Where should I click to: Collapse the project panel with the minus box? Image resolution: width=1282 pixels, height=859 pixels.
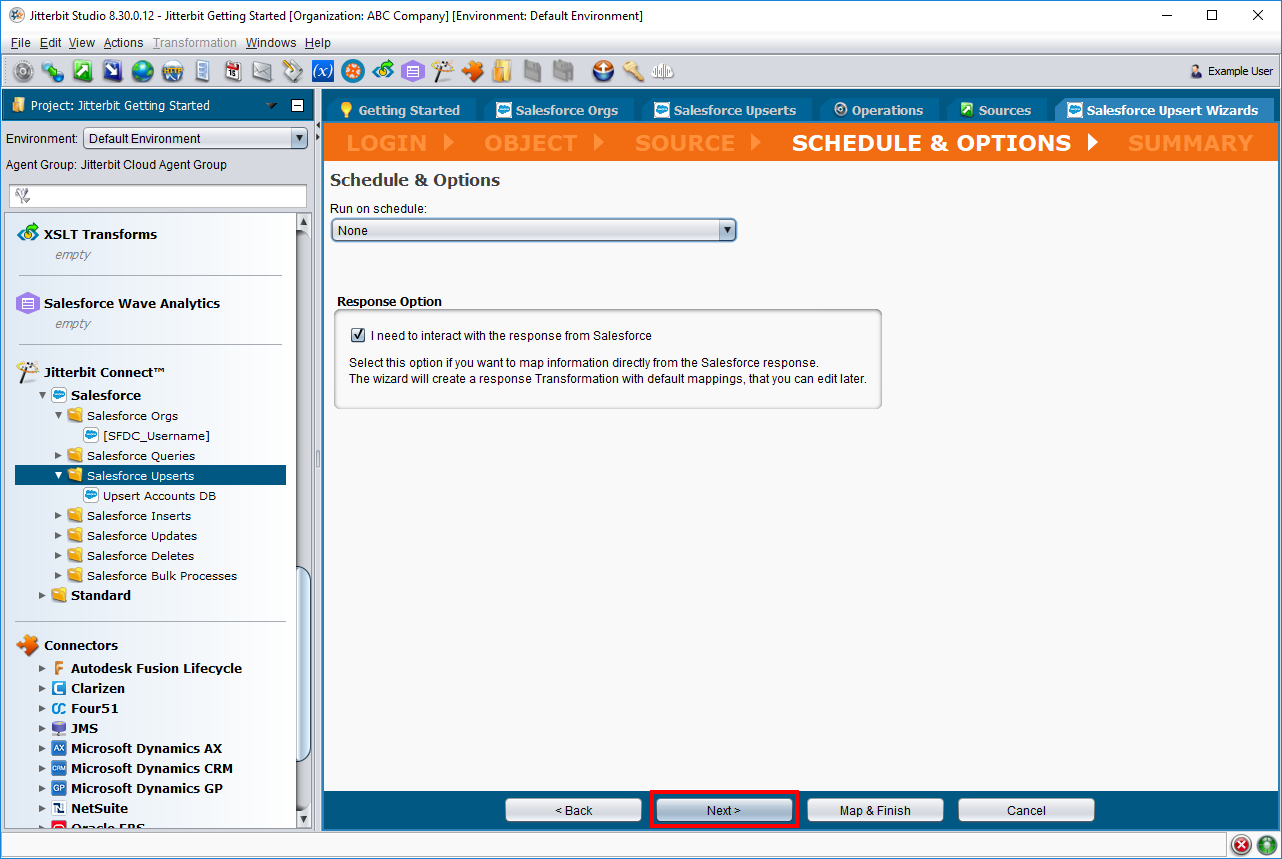coord(297,106)
